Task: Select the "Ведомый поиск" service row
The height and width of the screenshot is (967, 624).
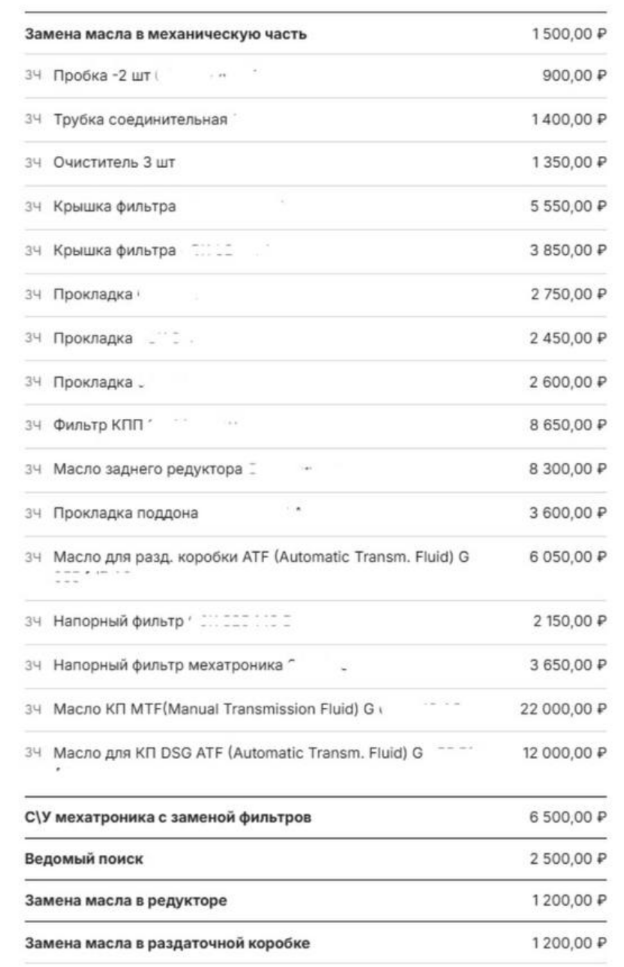Action: (77, 860)
